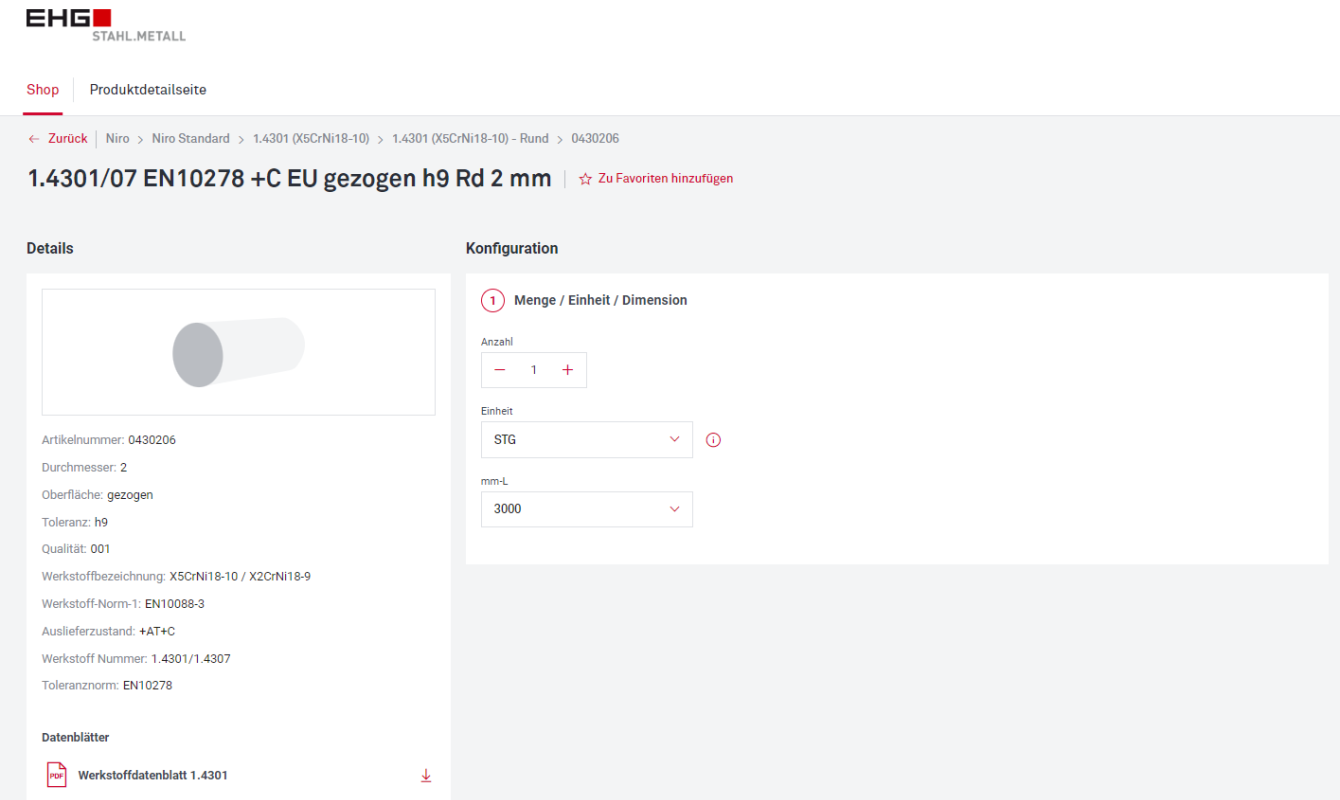Open the Produktdetailseite tab
This screenshot has height=800, width=1340.
(148, 90)
